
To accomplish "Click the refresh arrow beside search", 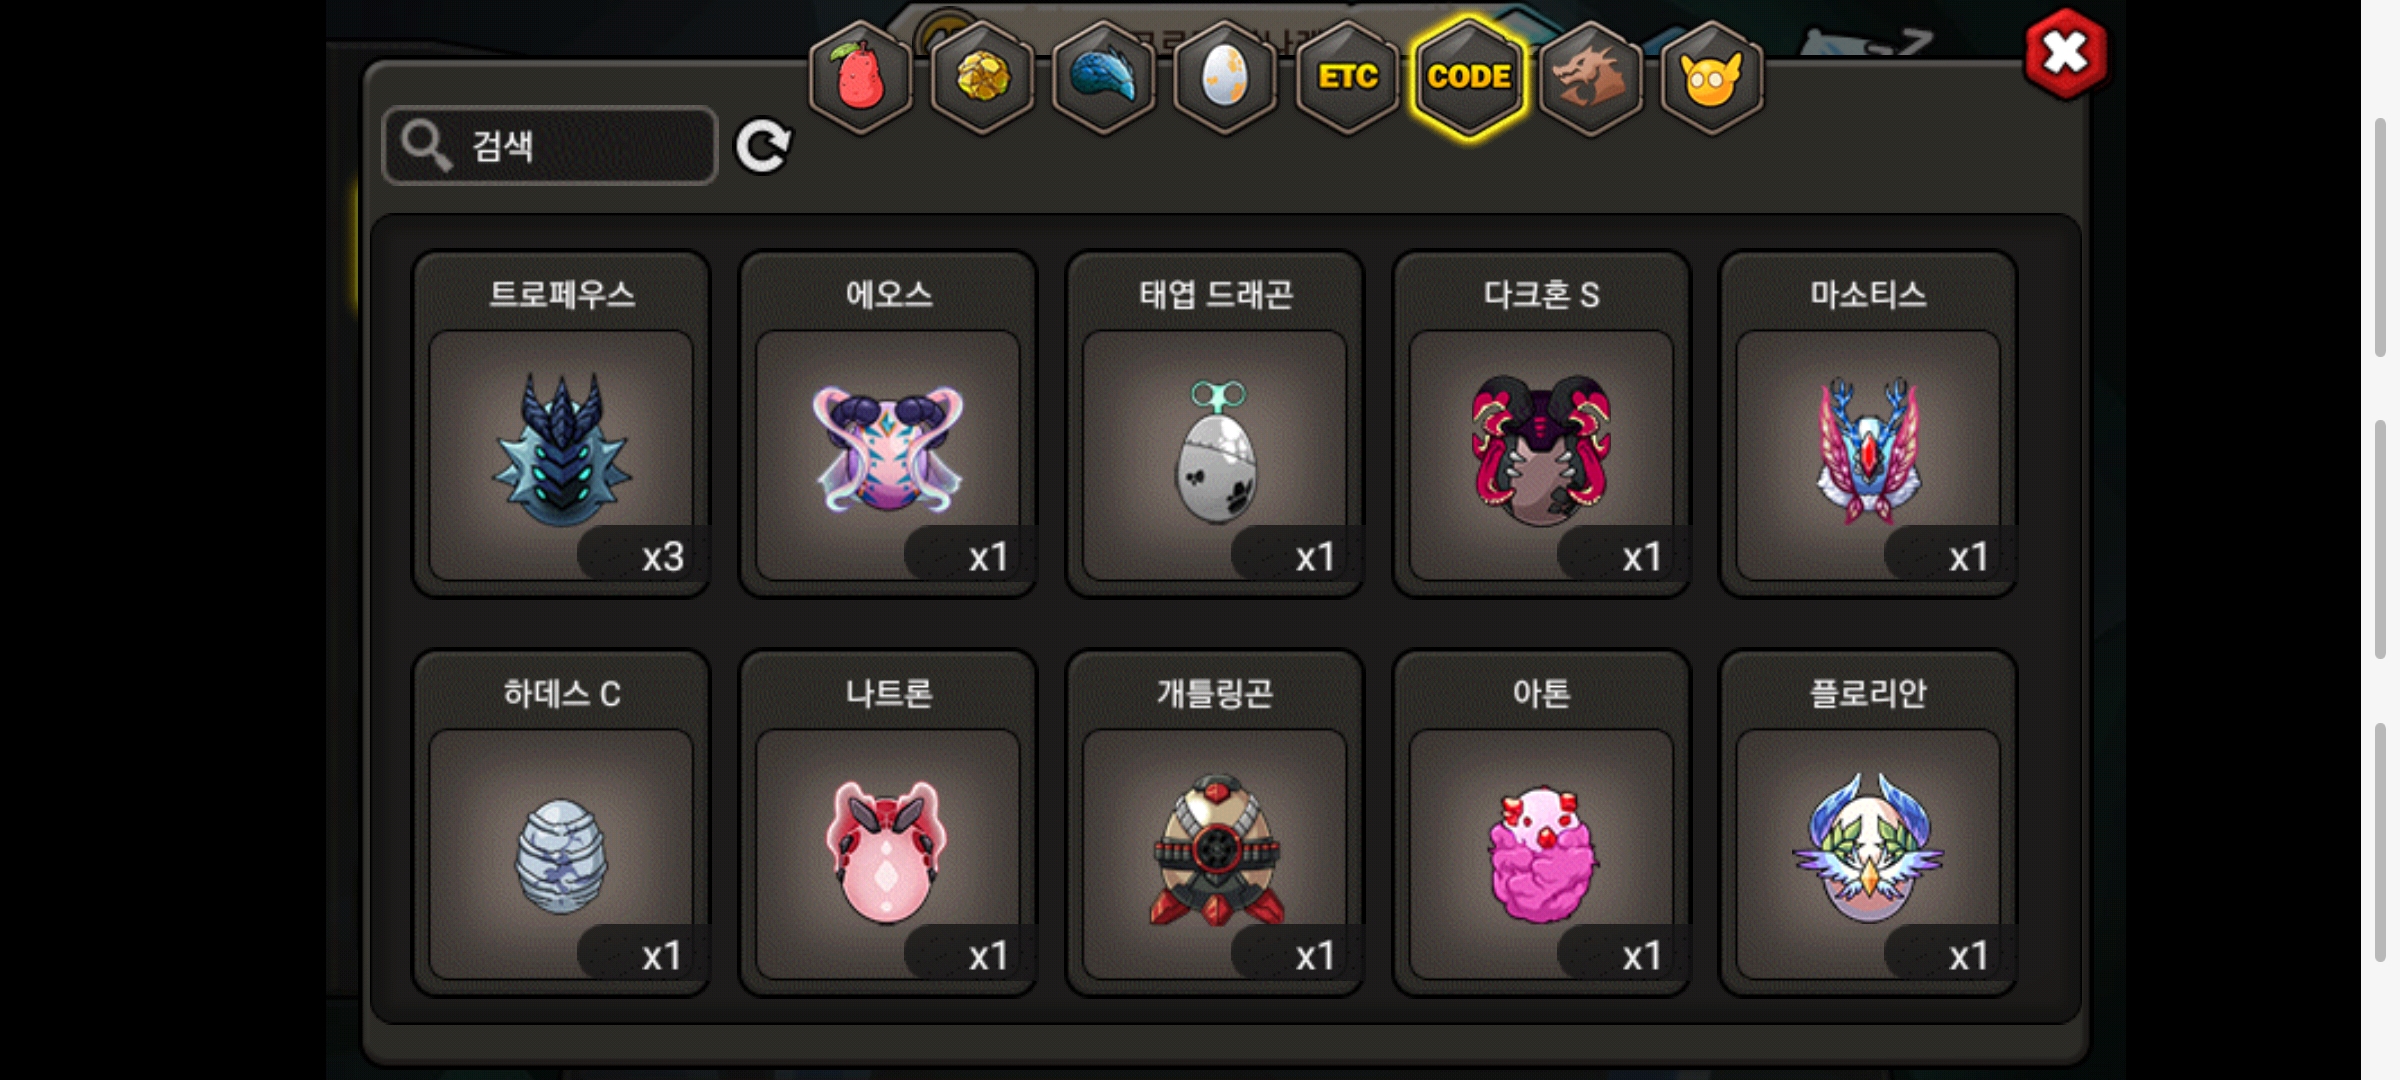I will [x=763, y=147].
